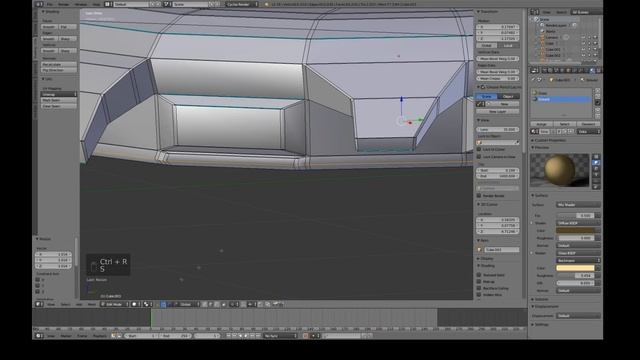The height and width of the screenshot is (360, 640).
Task: Open the World properties tab icon
Action: point(562,71)
